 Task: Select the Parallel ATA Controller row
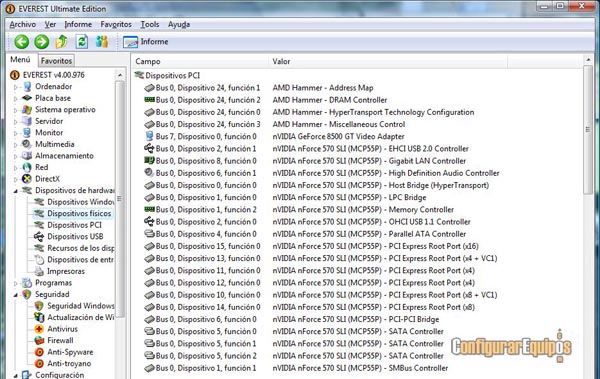point(369,234)
